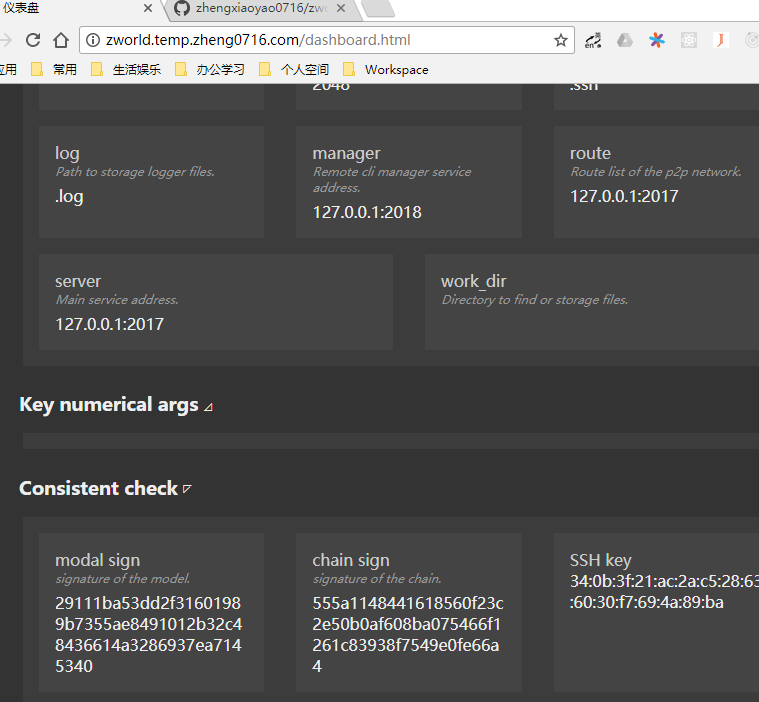
Task: View site info icon in address bar
Action: coord(92,40)
